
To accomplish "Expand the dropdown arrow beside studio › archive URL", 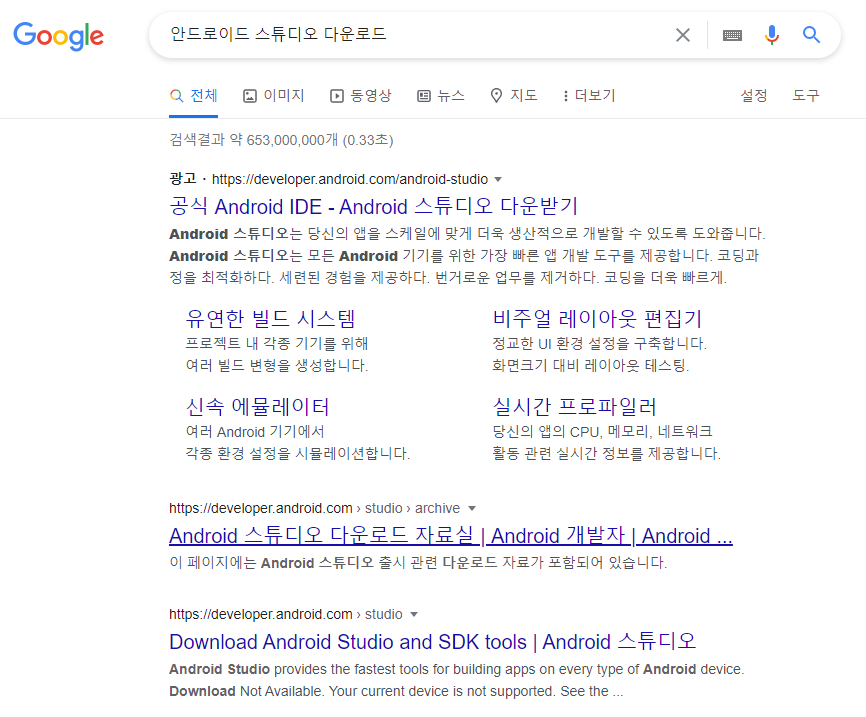I will click(472, 508).
